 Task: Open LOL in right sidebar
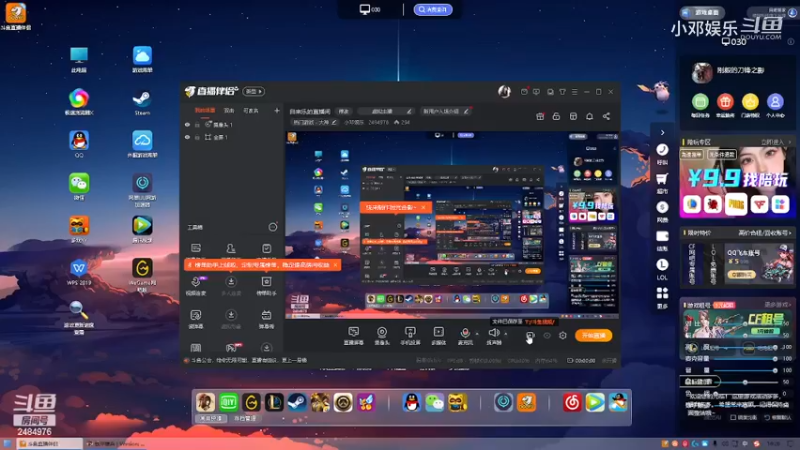[x=662, y=269]
